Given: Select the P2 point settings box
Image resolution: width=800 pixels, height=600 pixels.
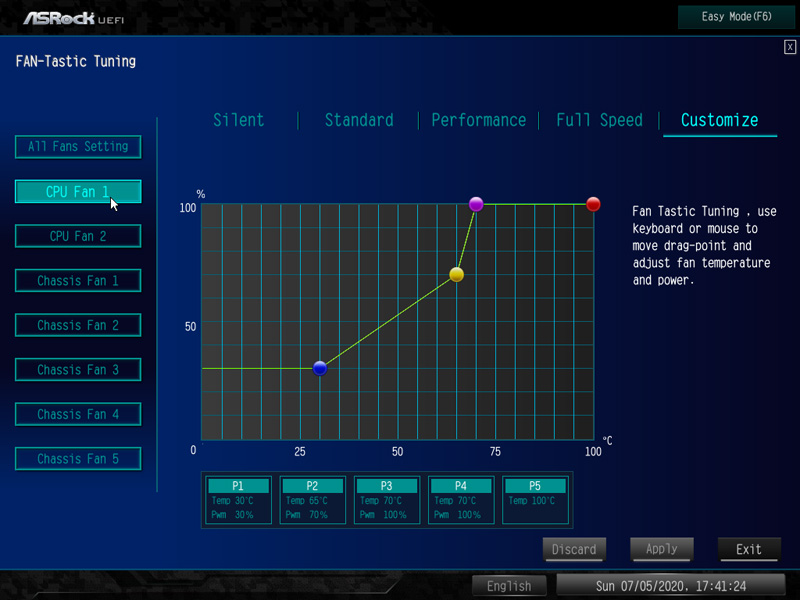Looking at the screenshot, I should (313, 500).
